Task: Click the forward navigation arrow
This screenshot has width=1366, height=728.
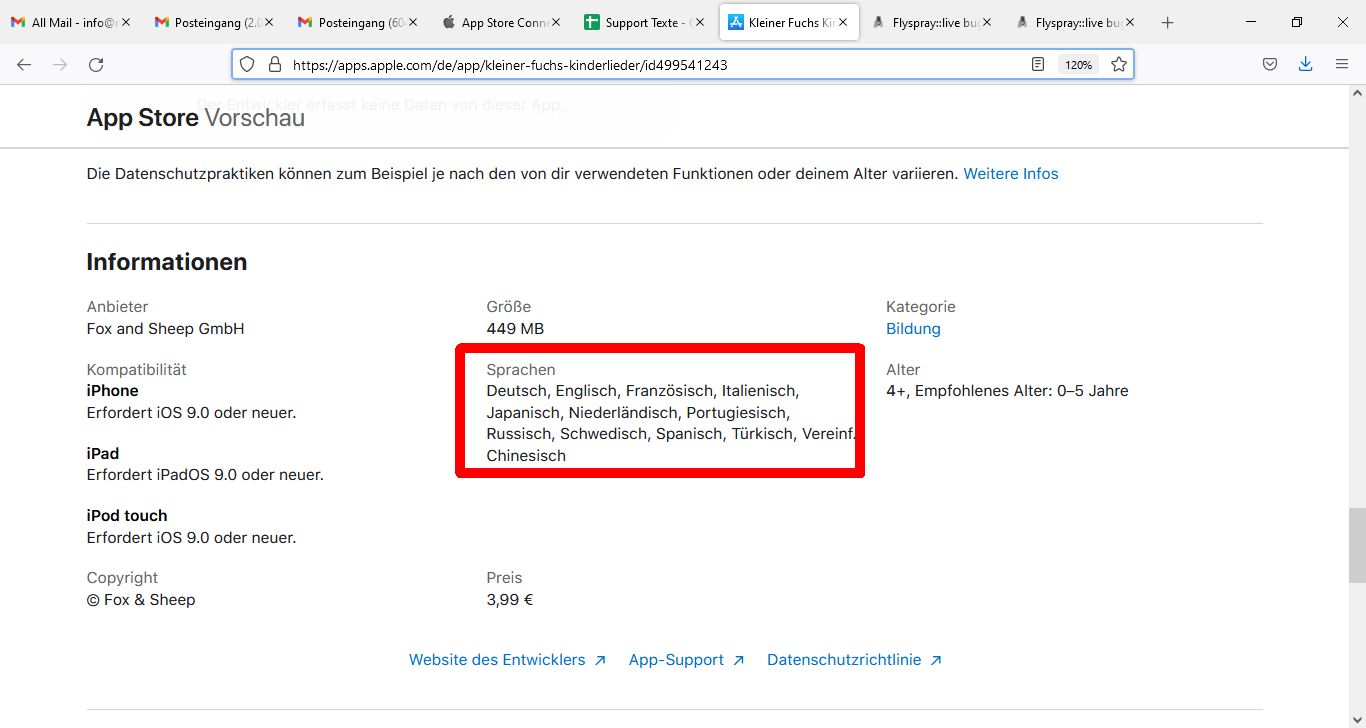Action: [60, 64]
